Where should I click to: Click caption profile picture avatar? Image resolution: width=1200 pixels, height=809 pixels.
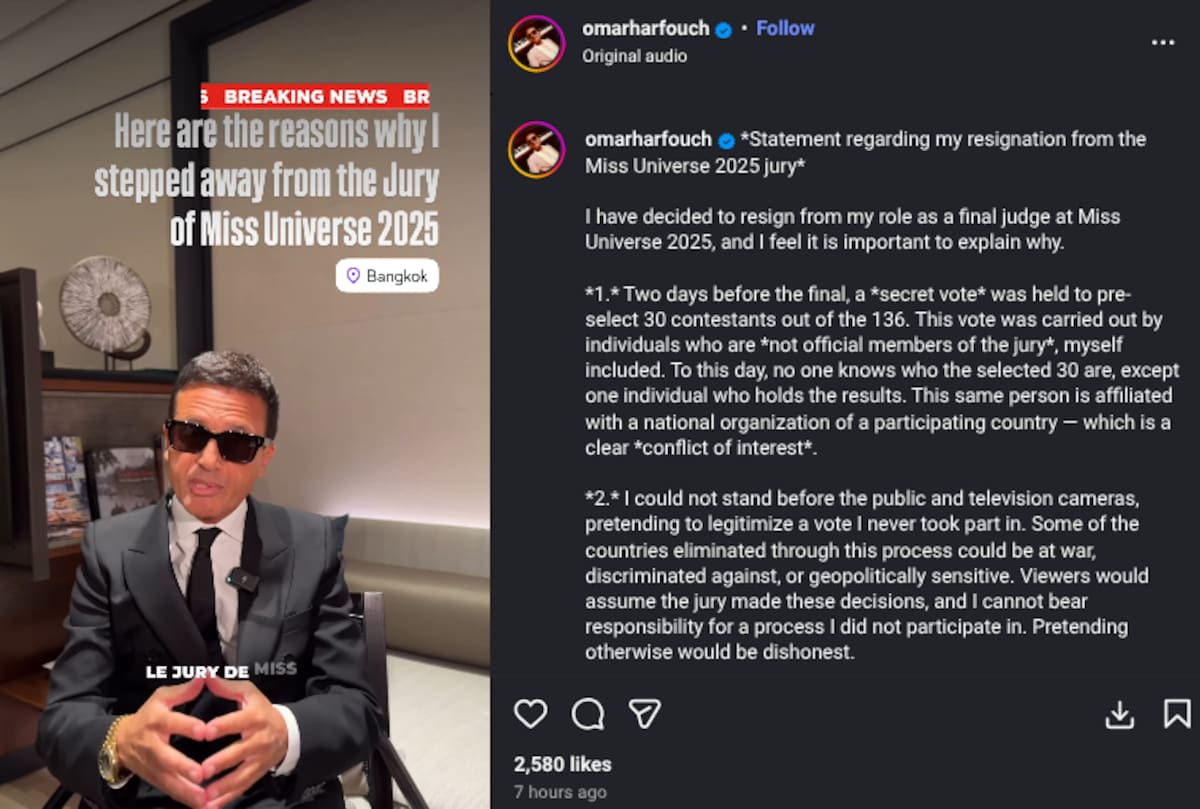537,150
